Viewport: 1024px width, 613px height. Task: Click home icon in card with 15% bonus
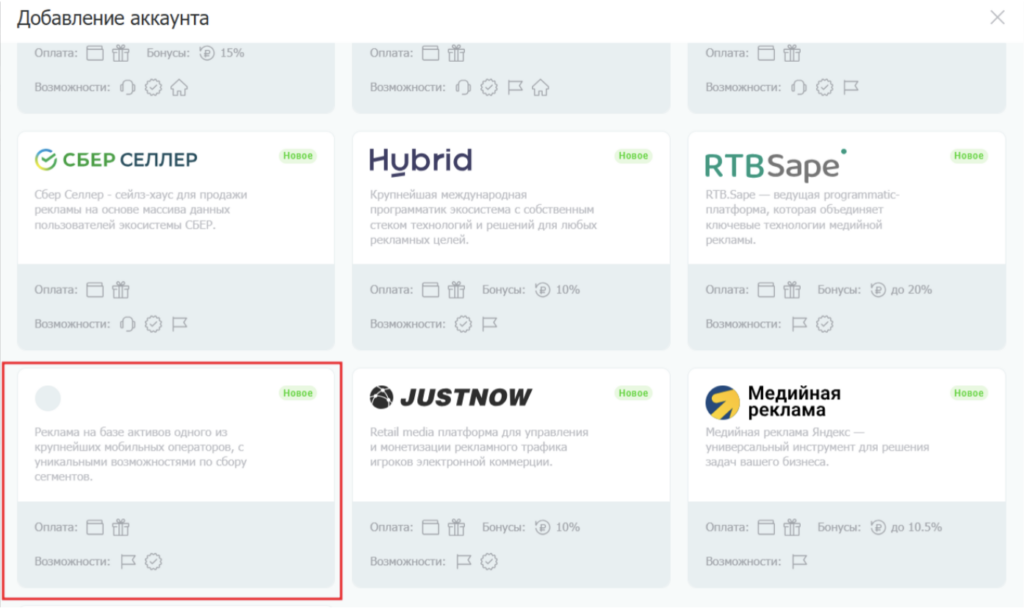pos(179,87)
